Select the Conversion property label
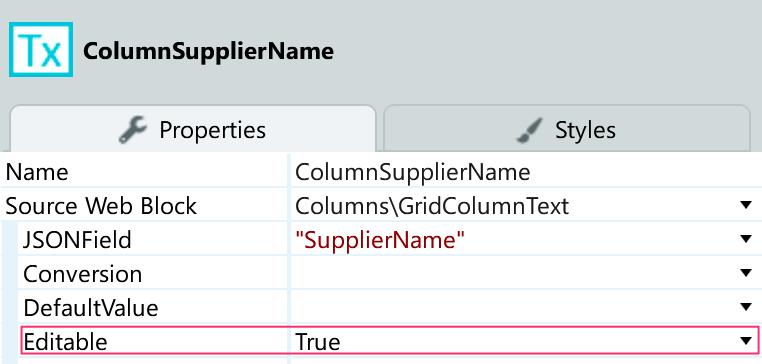 point(83,274)
